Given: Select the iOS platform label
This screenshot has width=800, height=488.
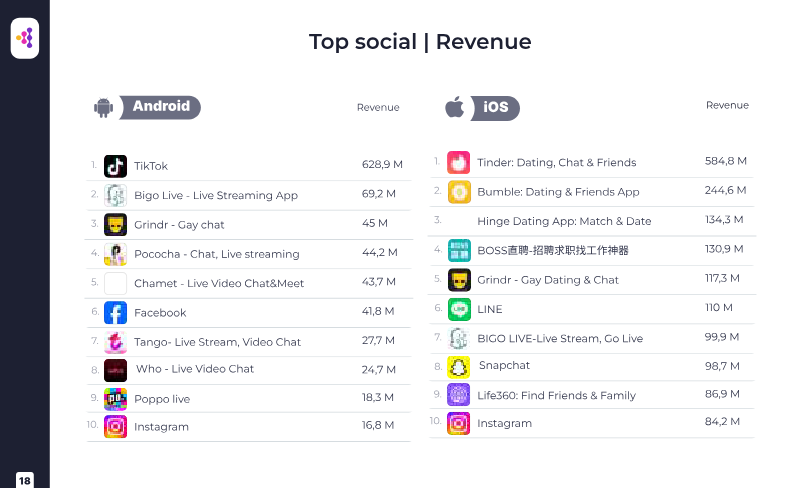Looking at the screenshot, I should click(497, 108).
